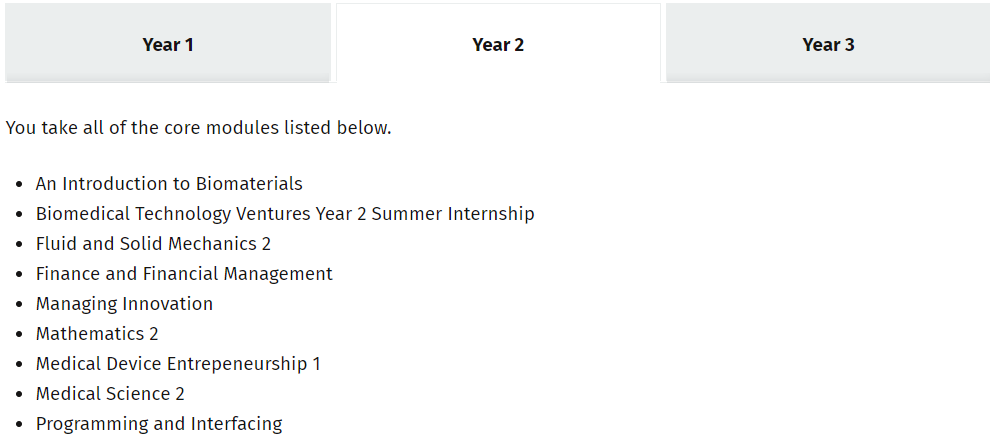Select the Mathematics 2 module
990x439 pixels.
(97, 334)
